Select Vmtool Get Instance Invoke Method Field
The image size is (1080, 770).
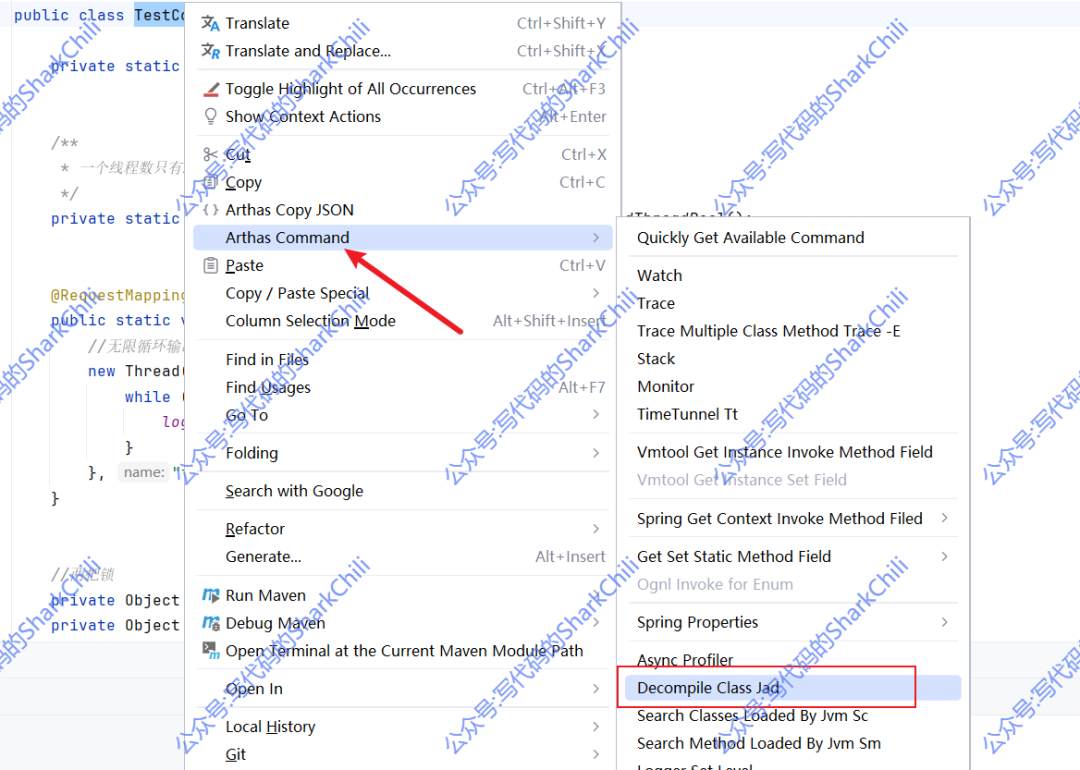pyautogui.click(x=793, y=452)
